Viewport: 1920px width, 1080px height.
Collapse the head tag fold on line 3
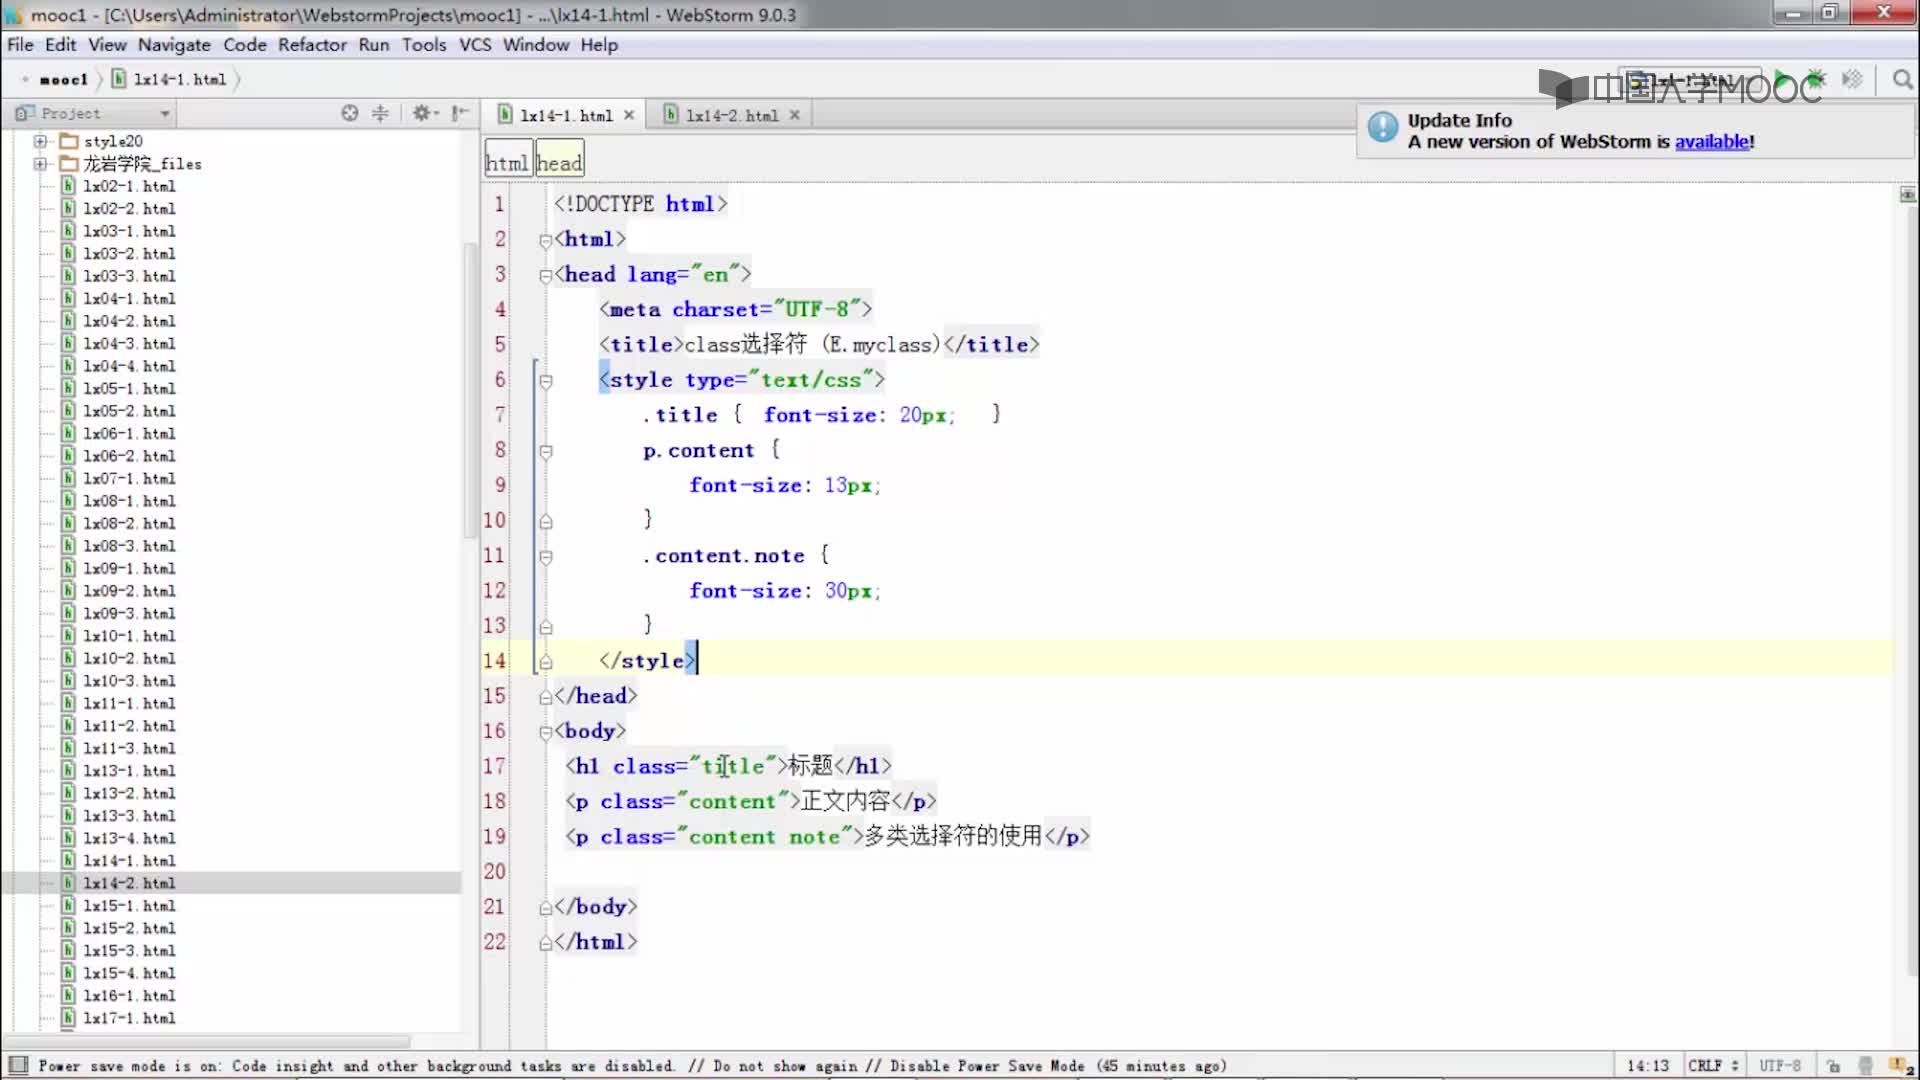[x=545, y=275]
